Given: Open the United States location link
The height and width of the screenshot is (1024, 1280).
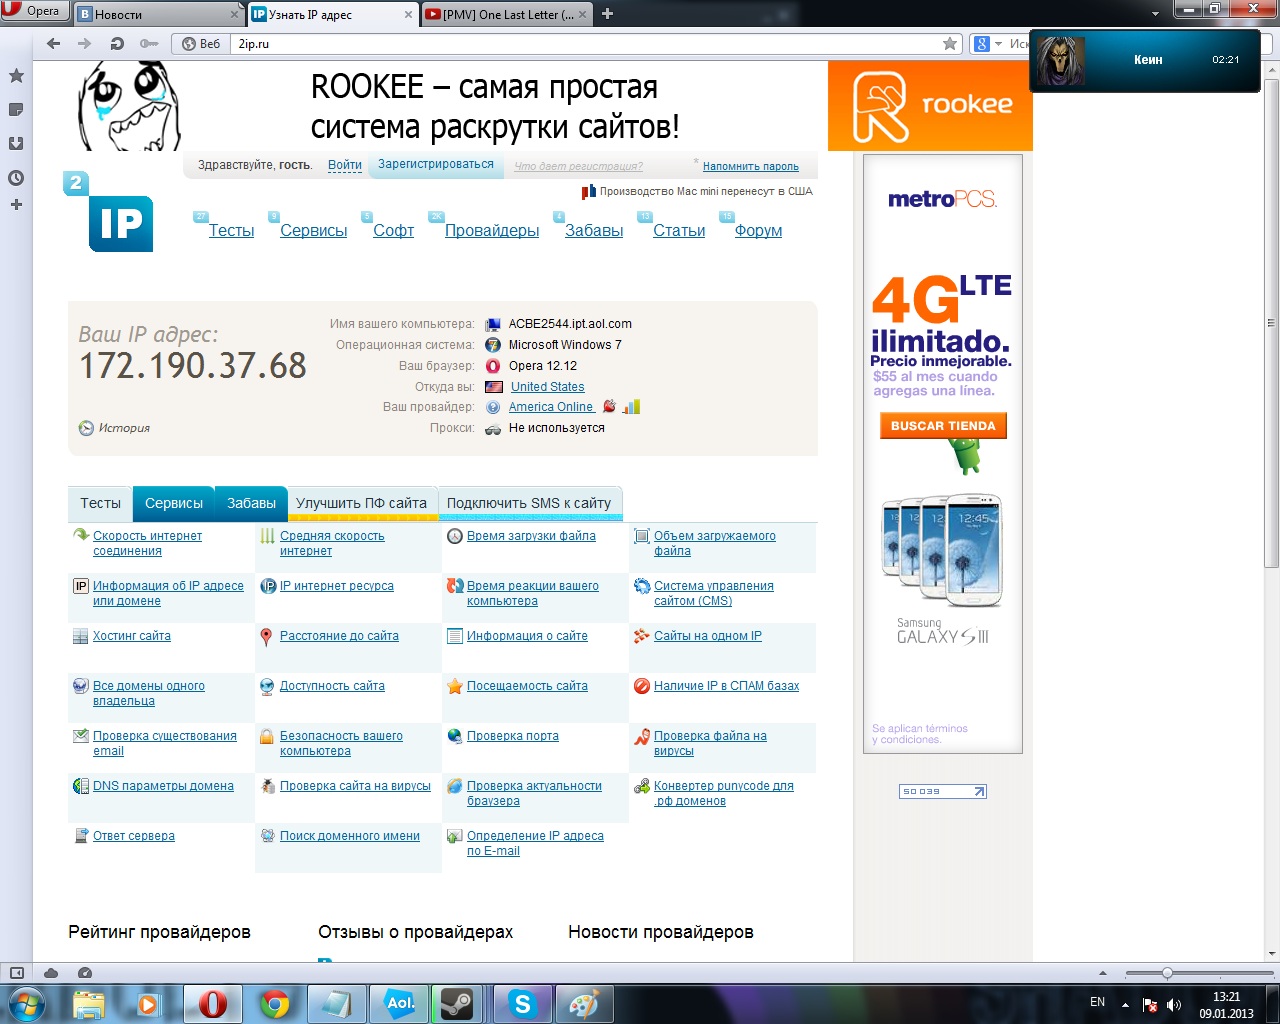Looking at the screenshot, I should (x=547, y=387).
